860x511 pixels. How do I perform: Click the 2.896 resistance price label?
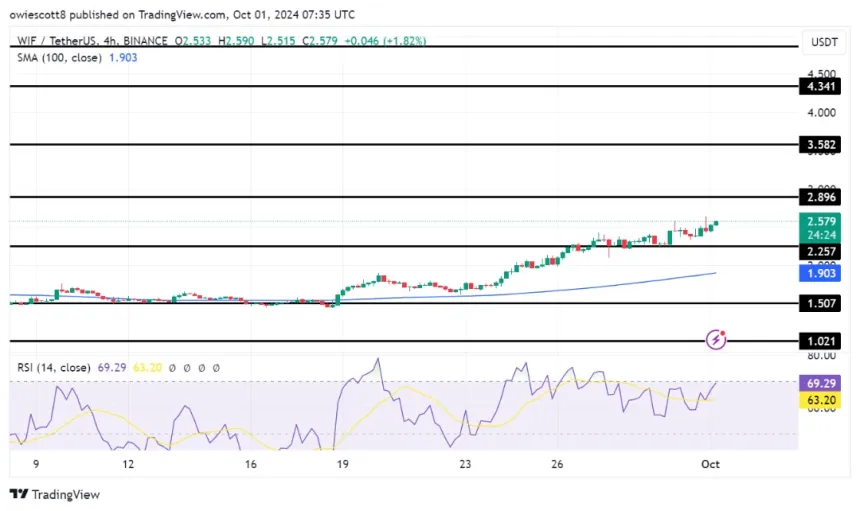tap(821, 198)
